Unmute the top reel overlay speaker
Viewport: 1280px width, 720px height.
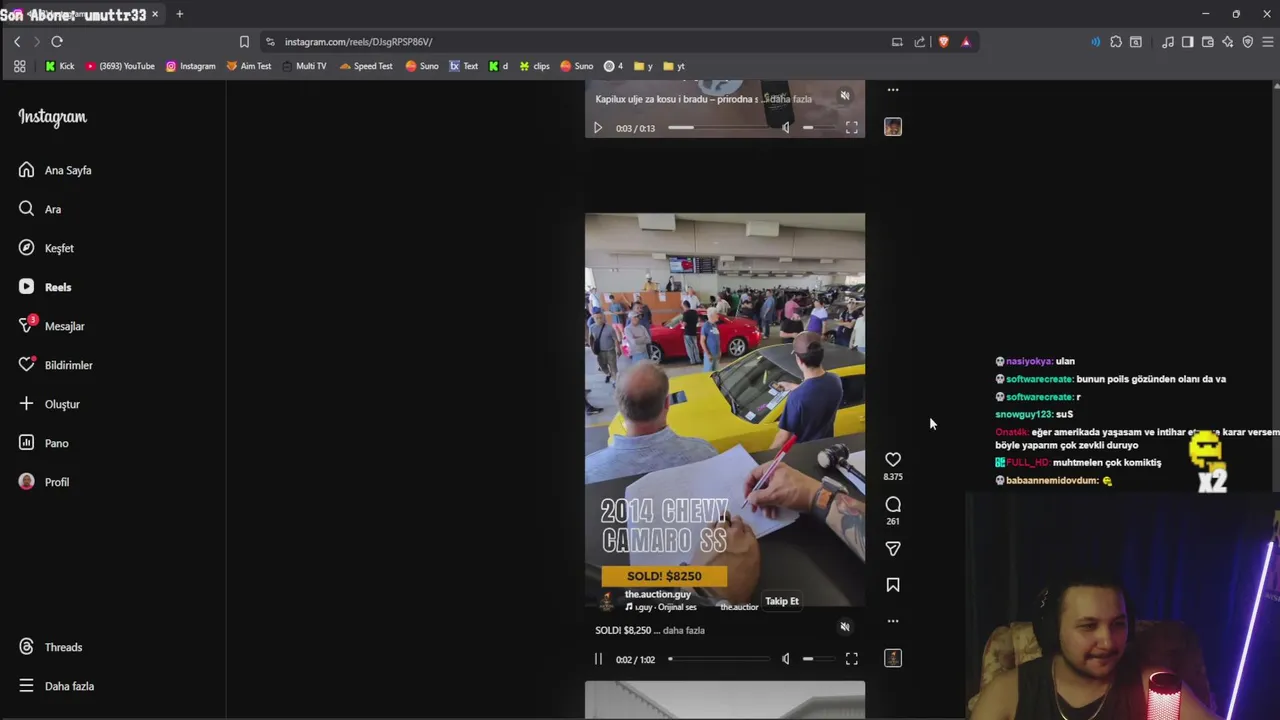(845, 96)
